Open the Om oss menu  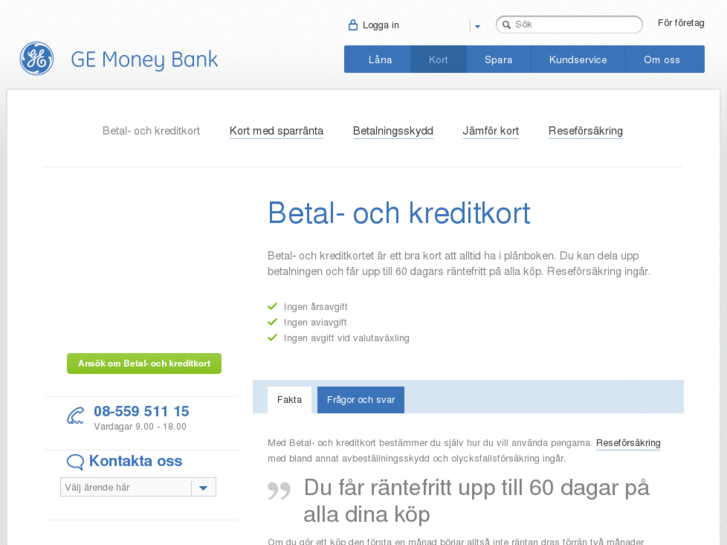click(662, 59)
